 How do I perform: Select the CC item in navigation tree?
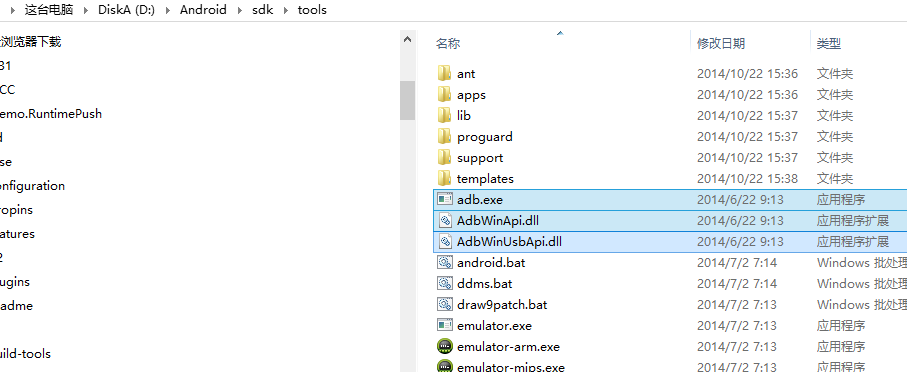(x=8, y=90)
